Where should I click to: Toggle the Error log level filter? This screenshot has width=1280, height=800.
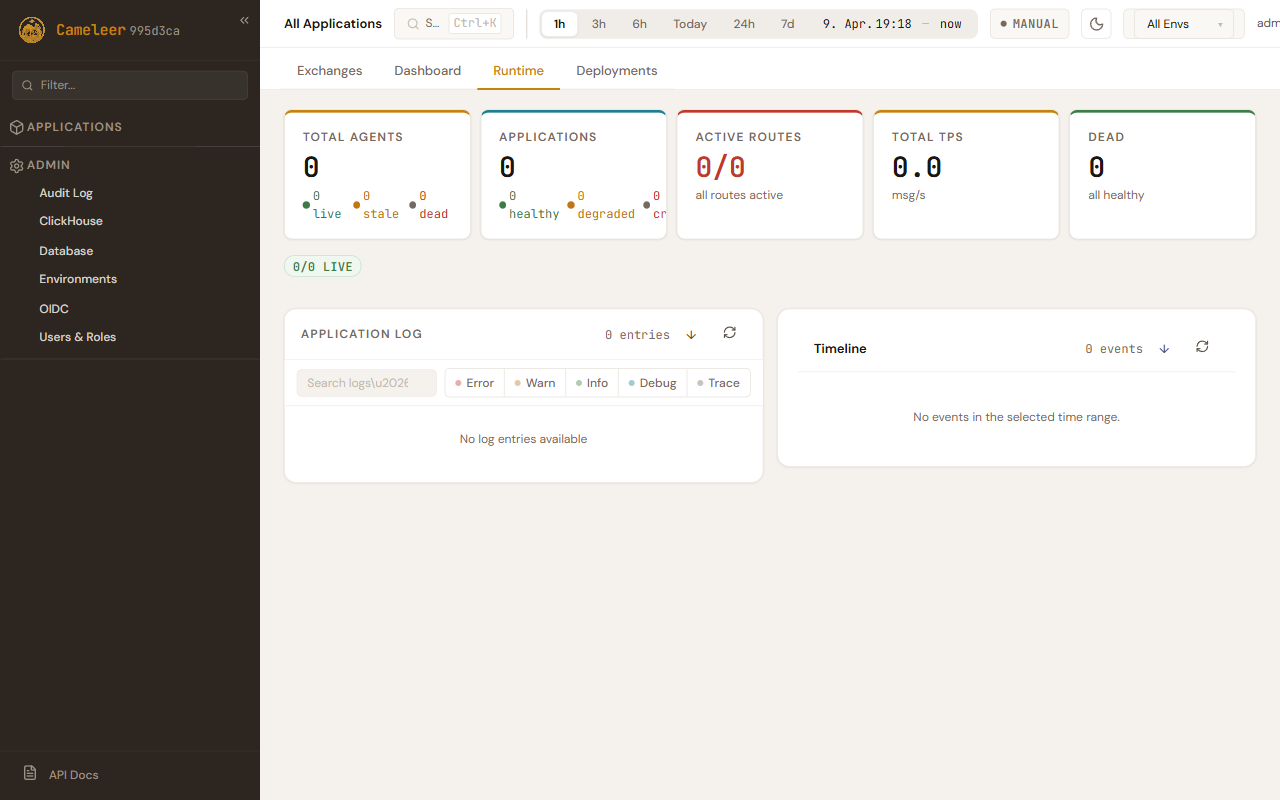click(475, 383)
